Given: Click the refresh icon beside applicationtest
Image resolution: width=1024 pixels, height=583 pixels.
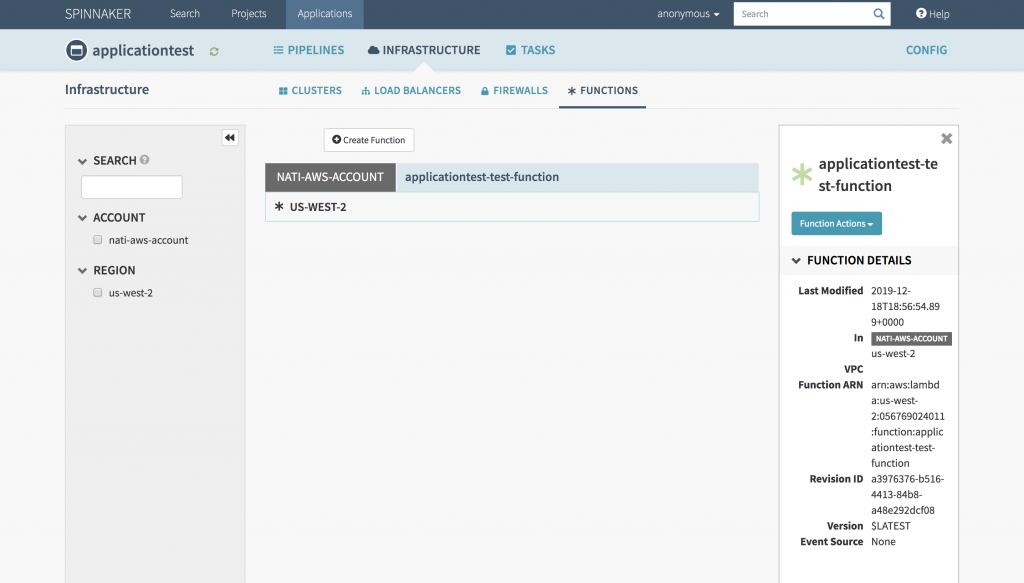Looking at the screenshot, I should click(x=213, y=50).
